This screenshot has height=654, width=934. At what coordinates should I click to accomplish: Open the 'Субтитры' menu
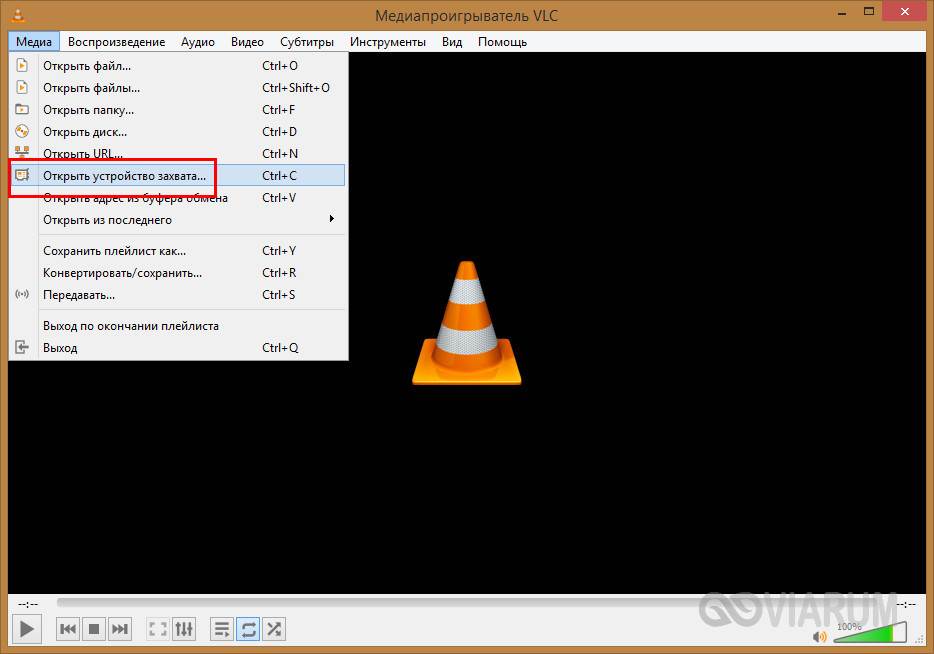307,42
